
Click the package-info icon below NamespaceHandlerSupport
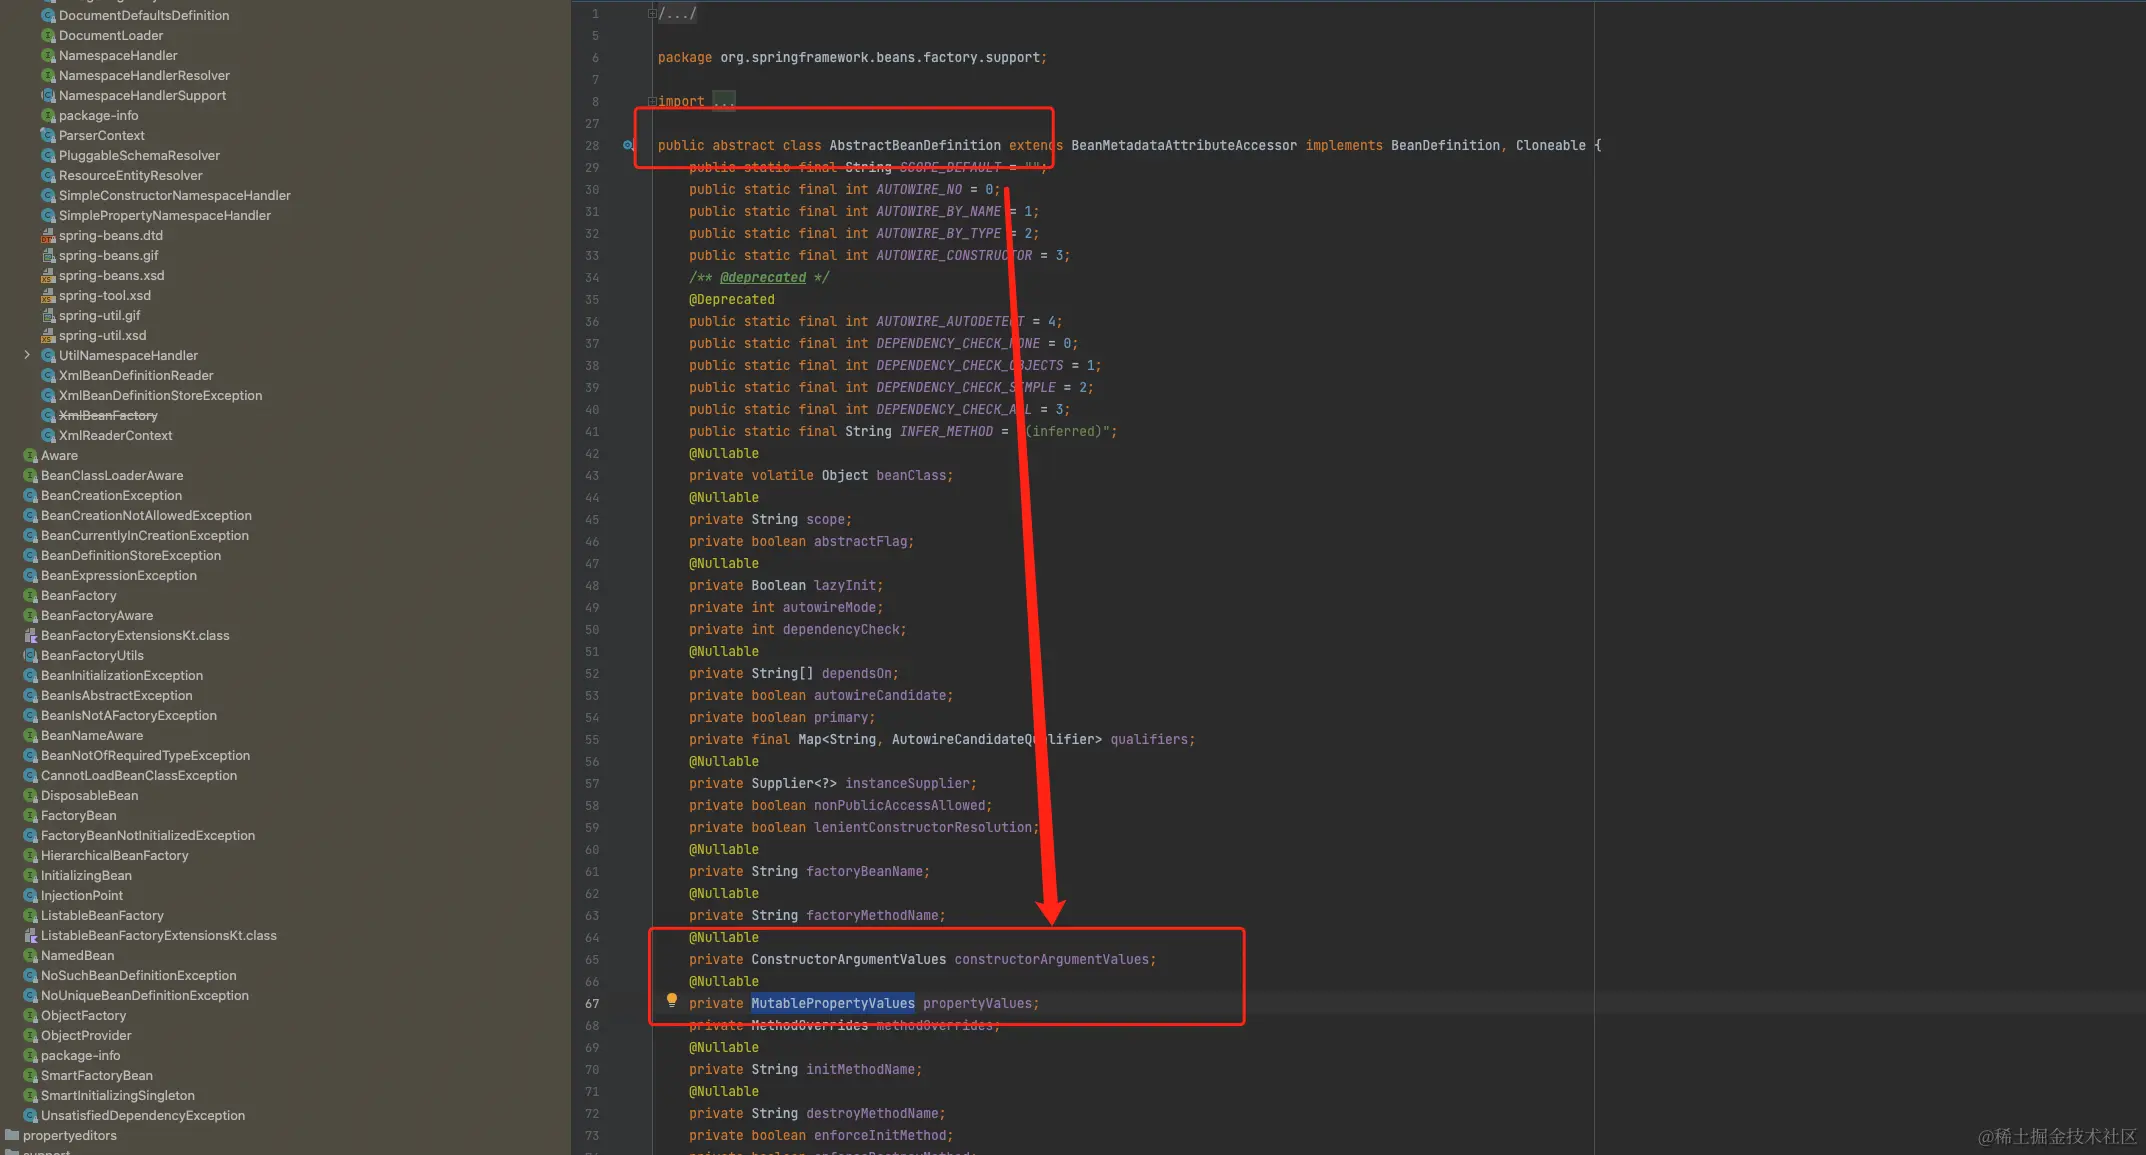click(x=48, y=116)
